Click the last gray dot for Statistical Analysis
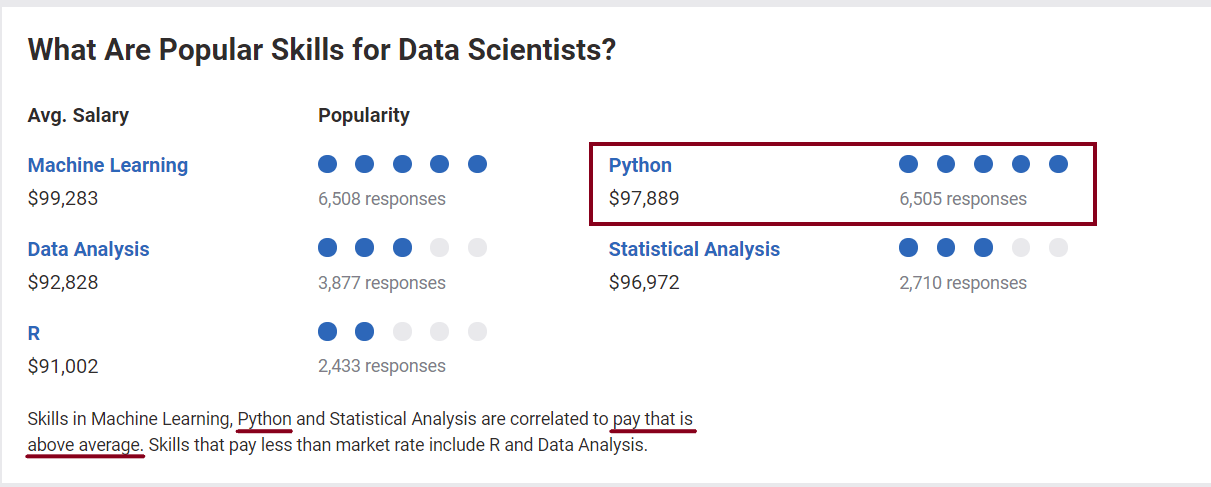 click(x=1058, y=248)
